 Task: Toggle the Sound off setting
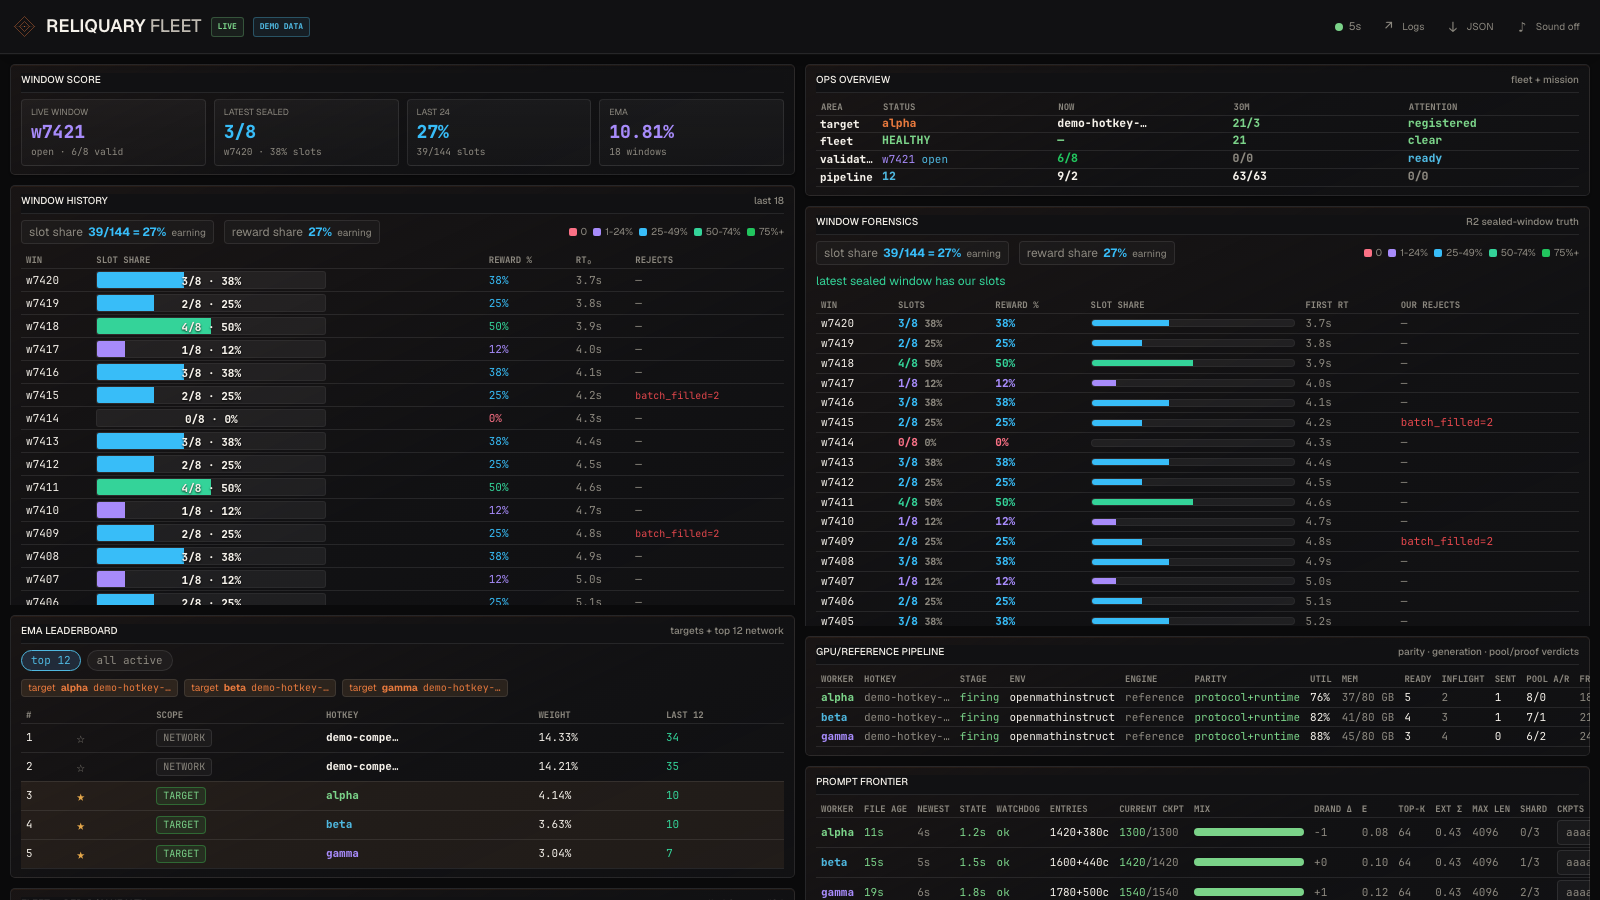tap(1549, 27)
